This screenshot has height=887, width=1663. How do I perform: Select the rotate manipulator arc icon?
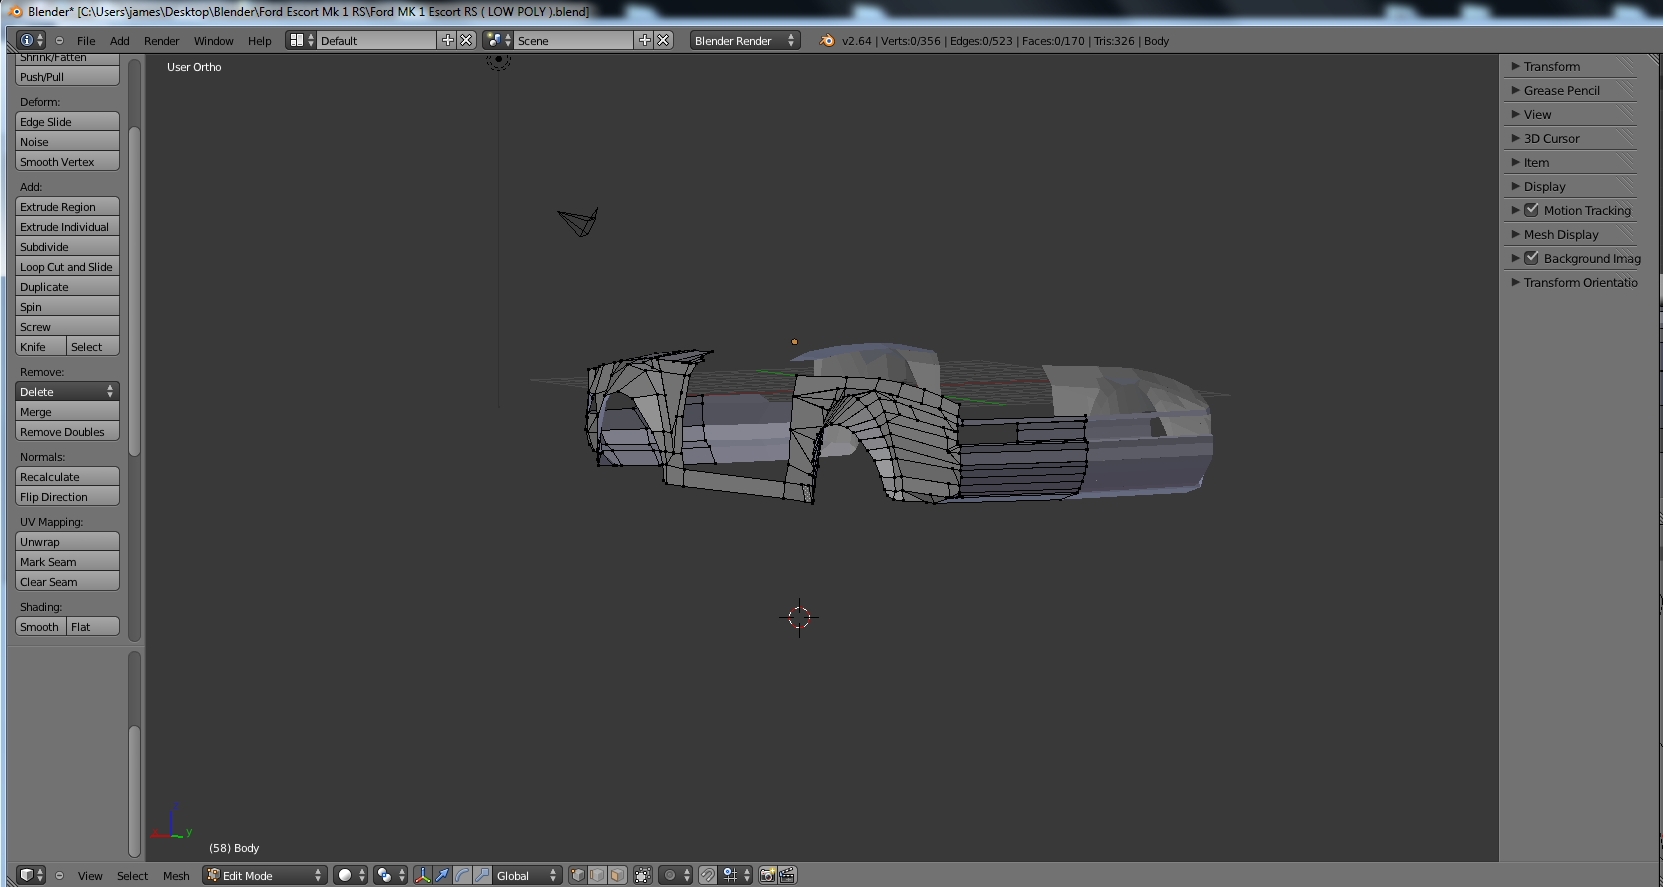point(462,875)
